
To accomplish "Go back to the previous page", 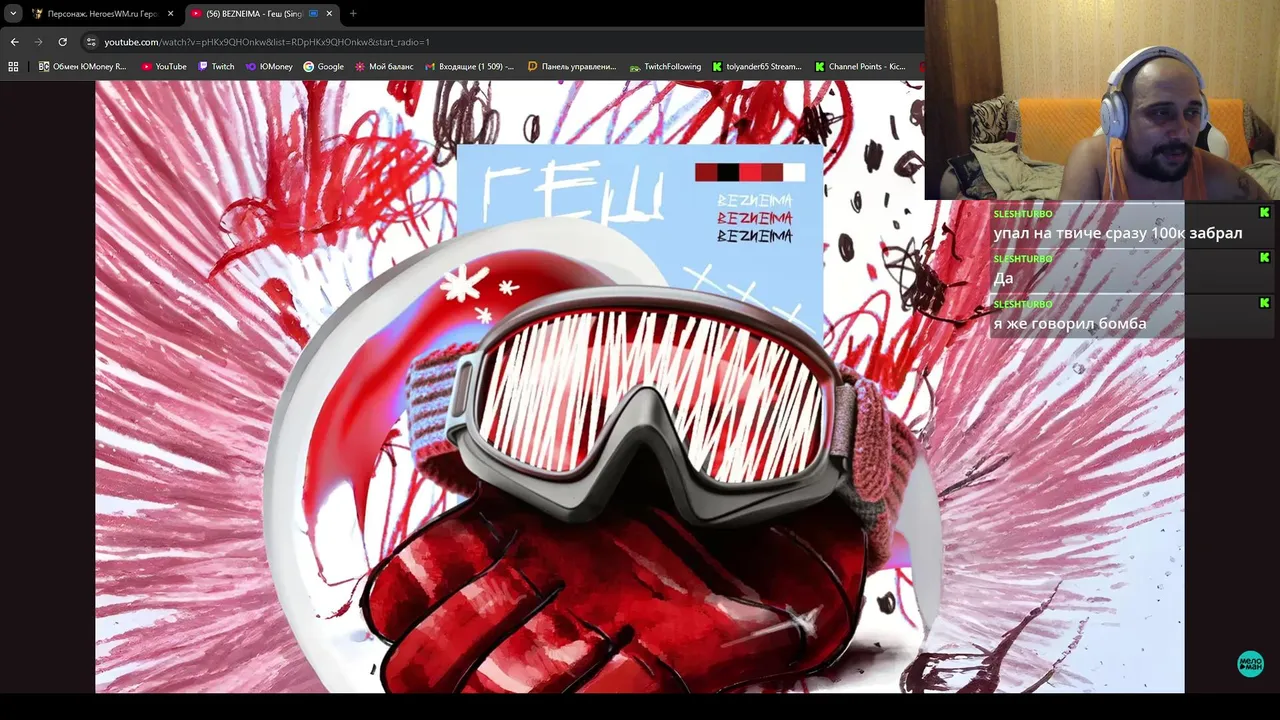I will pyautogui.click(x=14, y=42).
